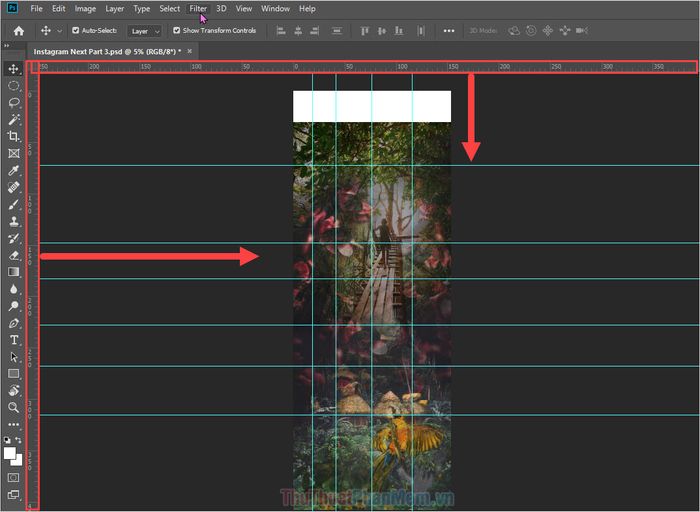Select the Eyedropper tool

pyautogui.click(x=13, y=171)
